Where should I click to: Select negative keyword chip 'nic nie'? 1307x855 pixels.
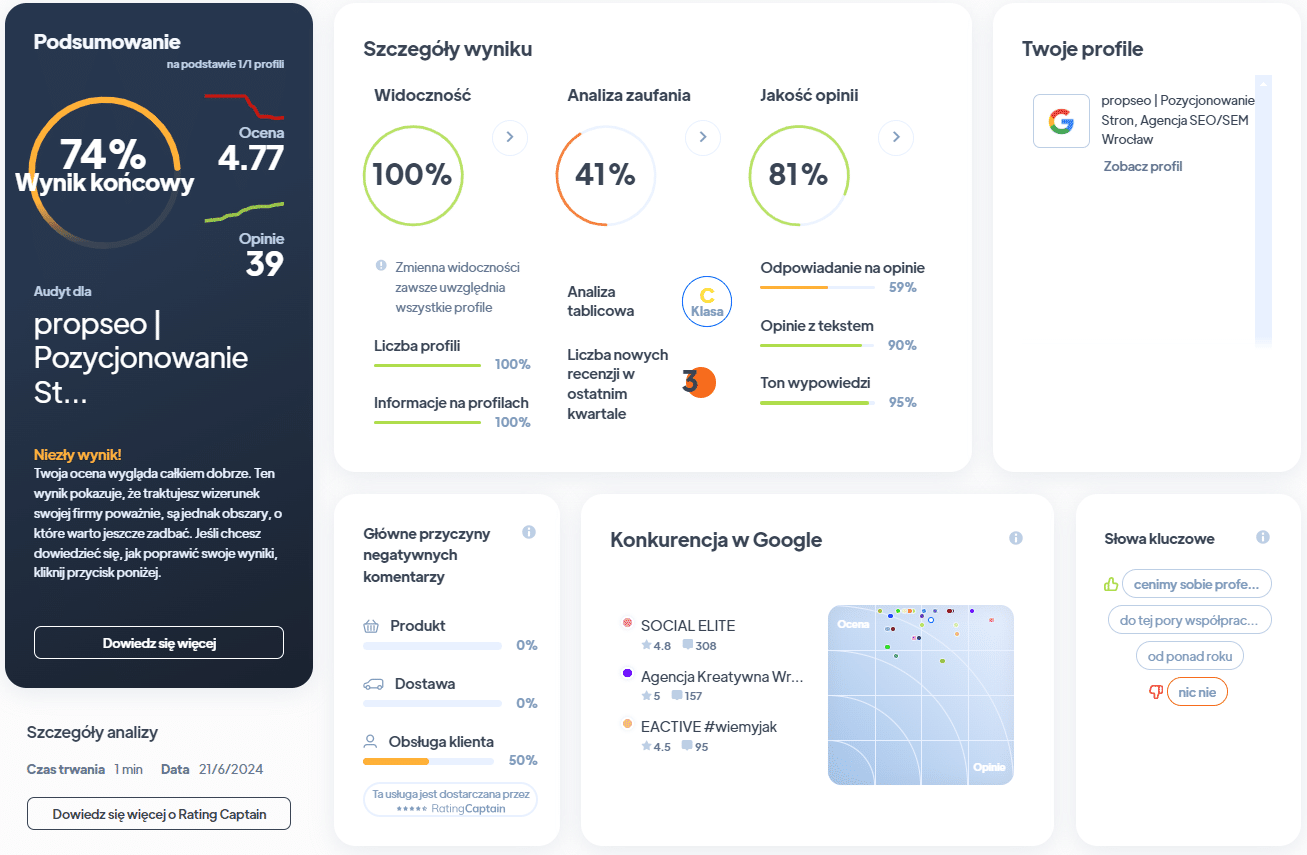1197,692
